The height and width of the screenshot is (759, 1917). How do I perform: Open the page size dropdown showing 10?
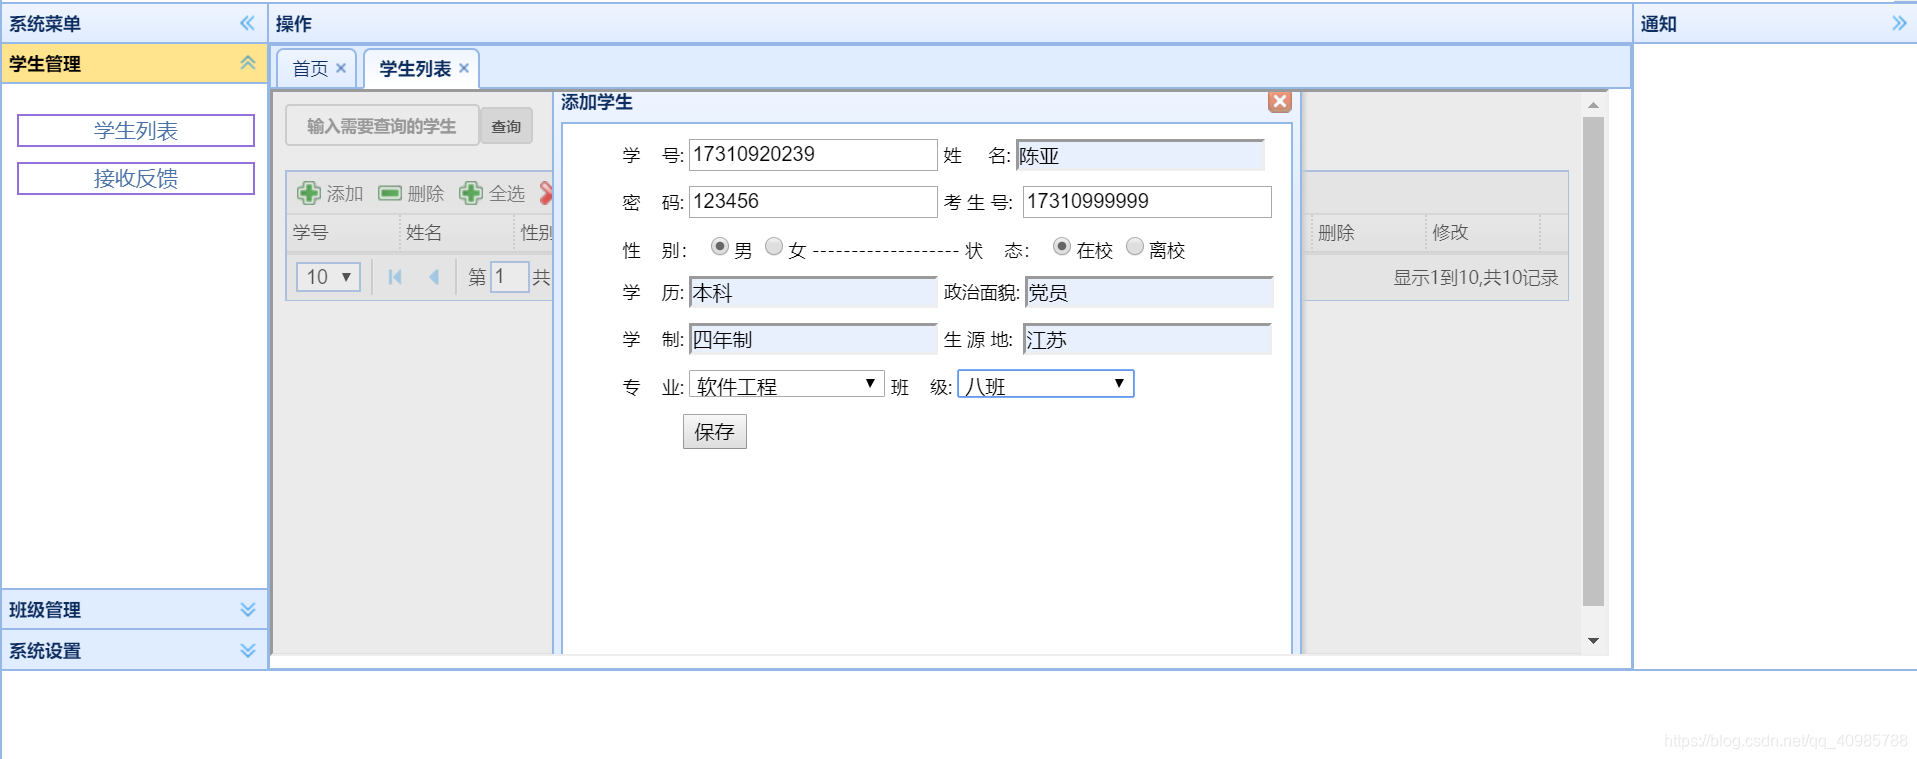click(328, 277)
